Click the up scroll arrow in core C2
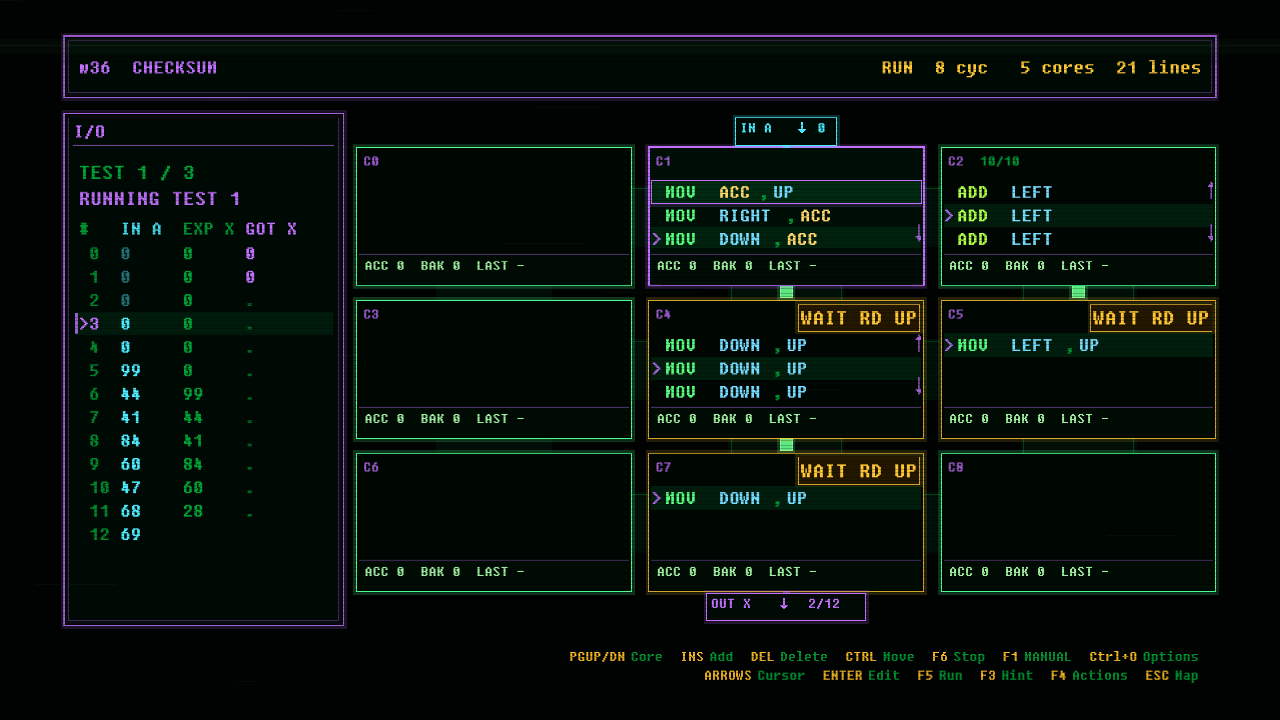The image size is (1280, 720). (x=1211, y=190)
